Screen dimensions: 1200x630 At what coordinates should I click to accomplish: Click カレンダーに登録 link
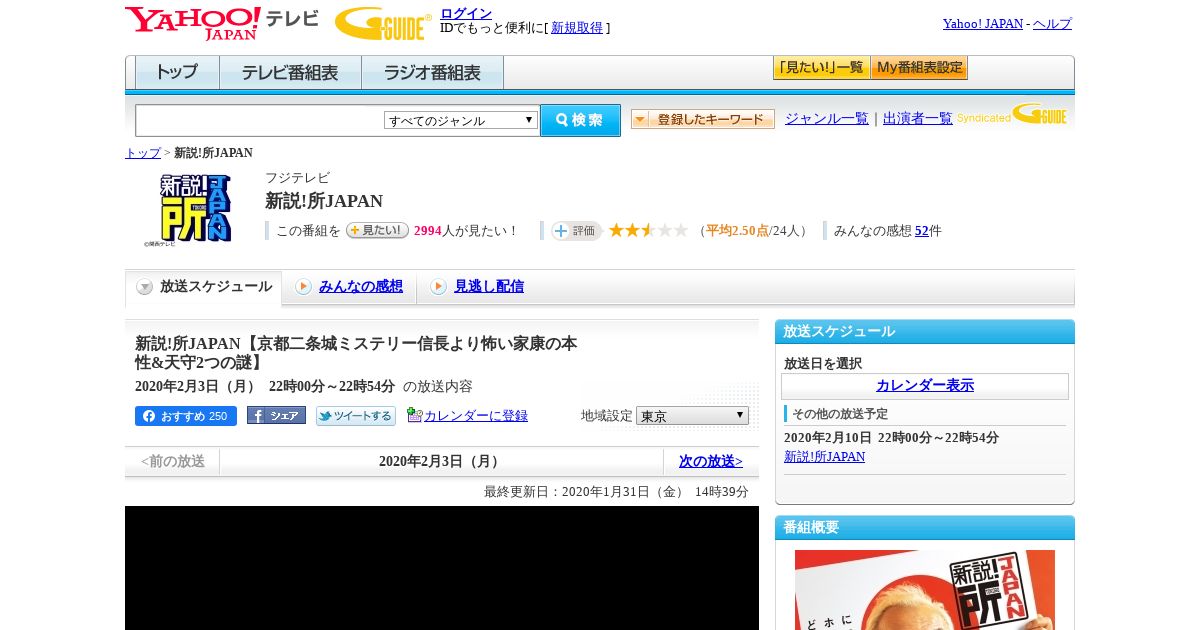(x=476, y=416)
